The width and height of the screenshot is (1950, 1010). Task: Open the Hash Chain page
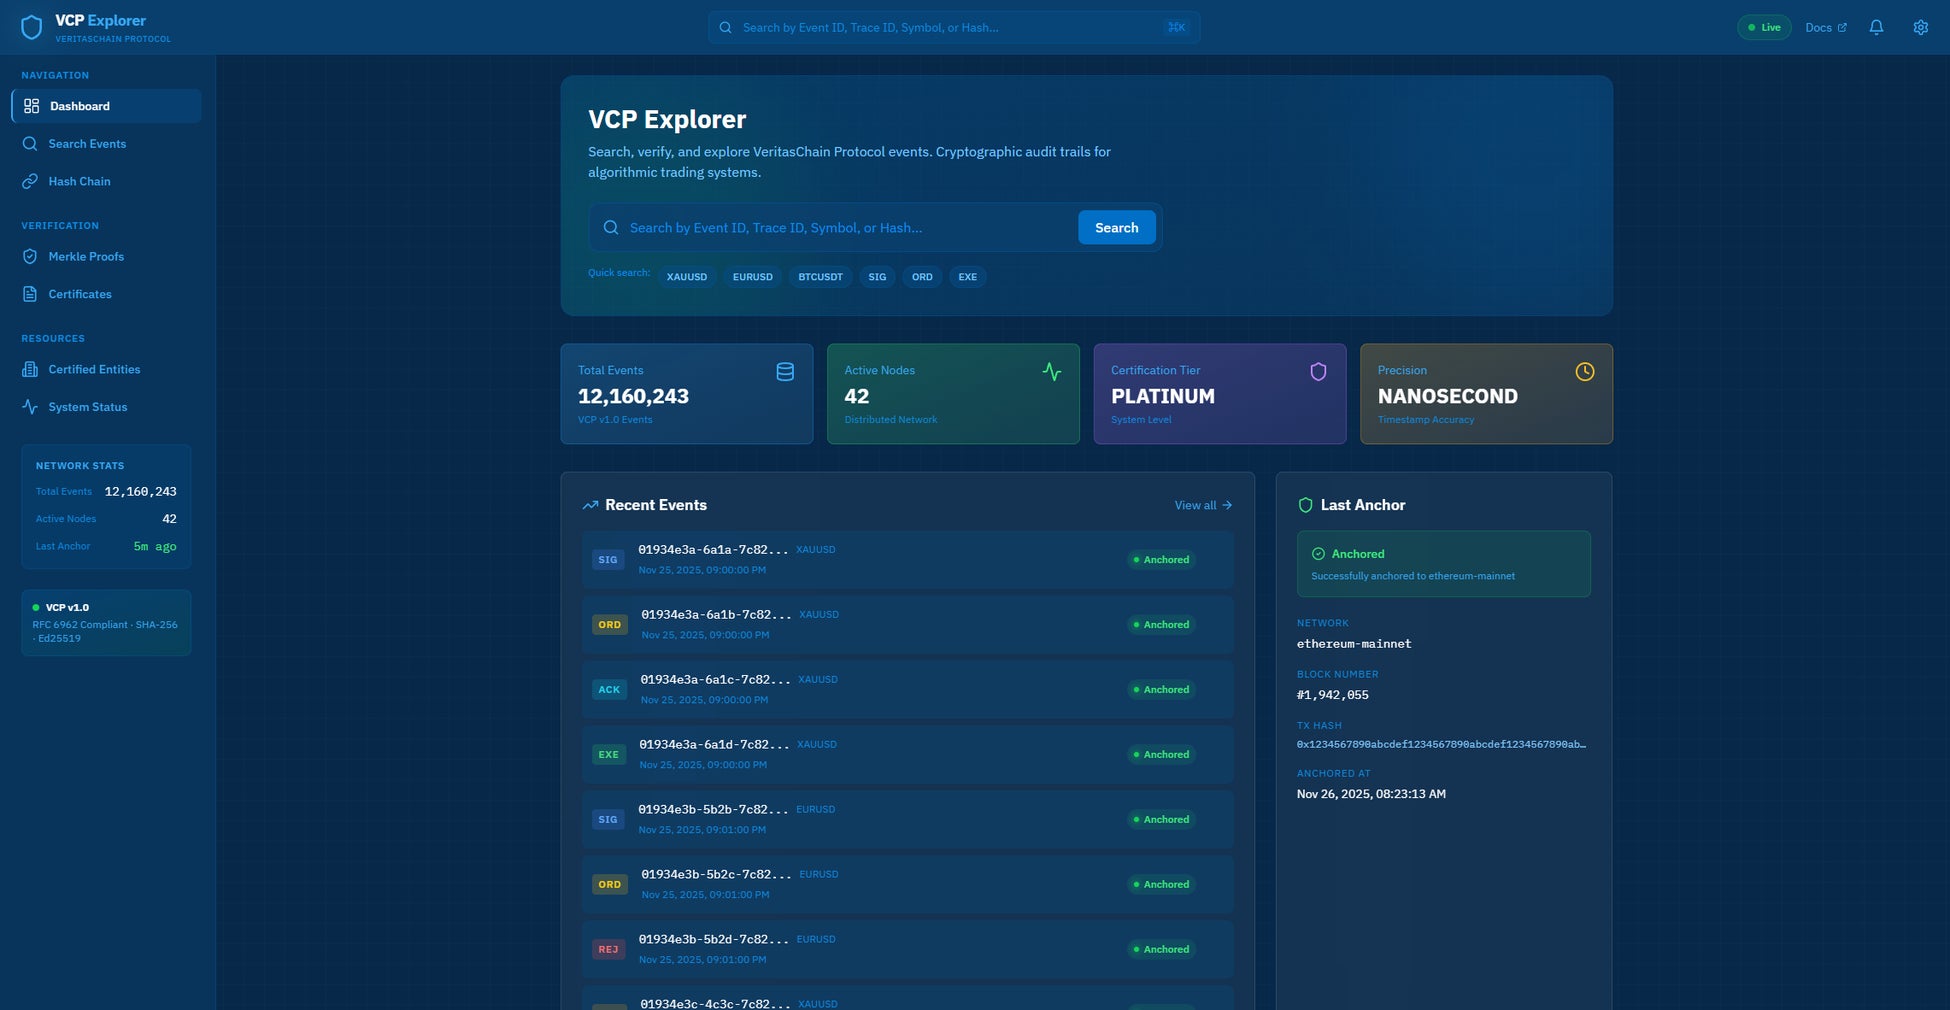[x=79, y=181]
